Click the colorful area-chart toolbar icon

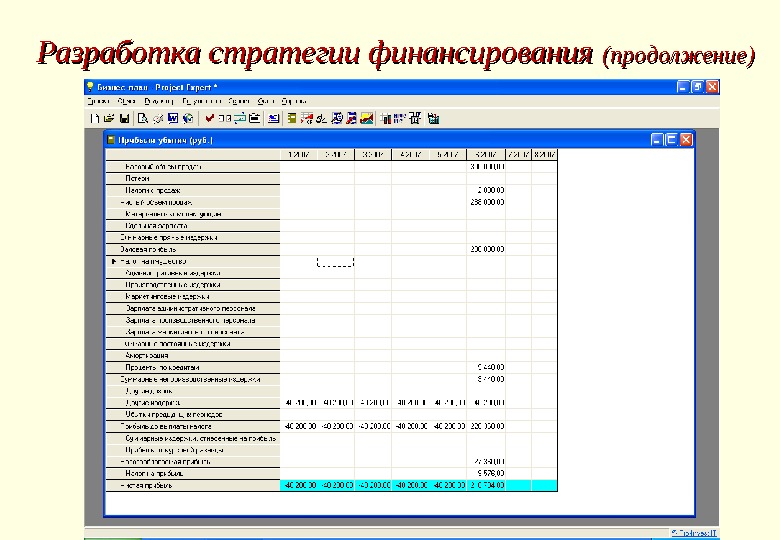(x=367, y=118)
